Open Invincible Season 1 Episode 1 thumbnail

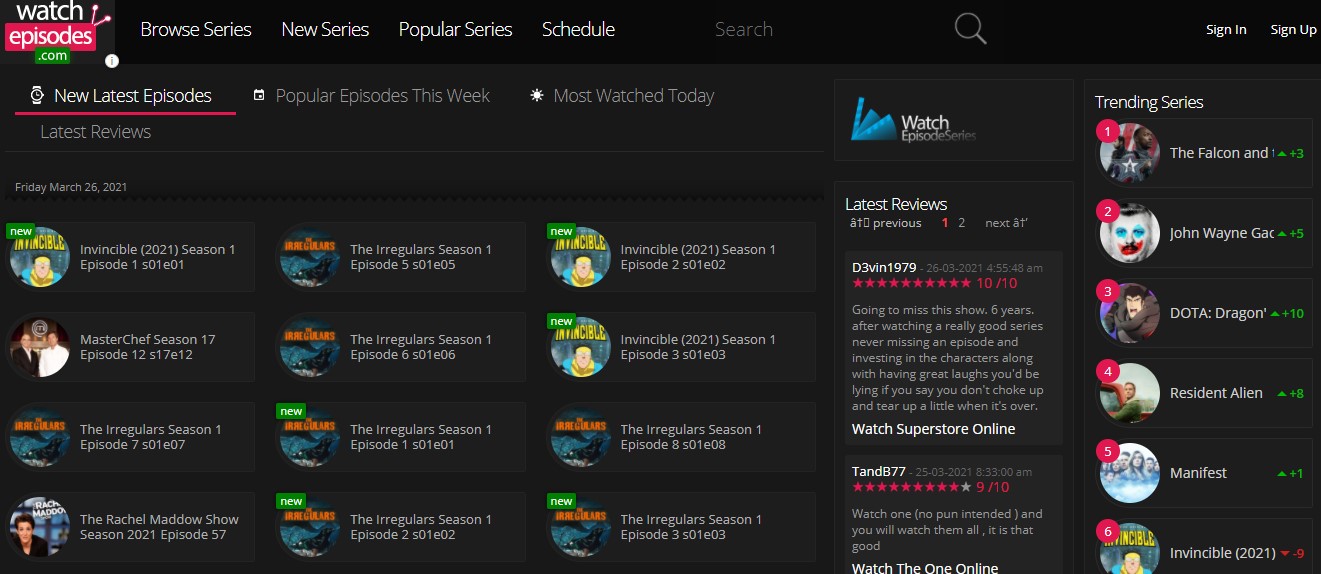(40, 257)
